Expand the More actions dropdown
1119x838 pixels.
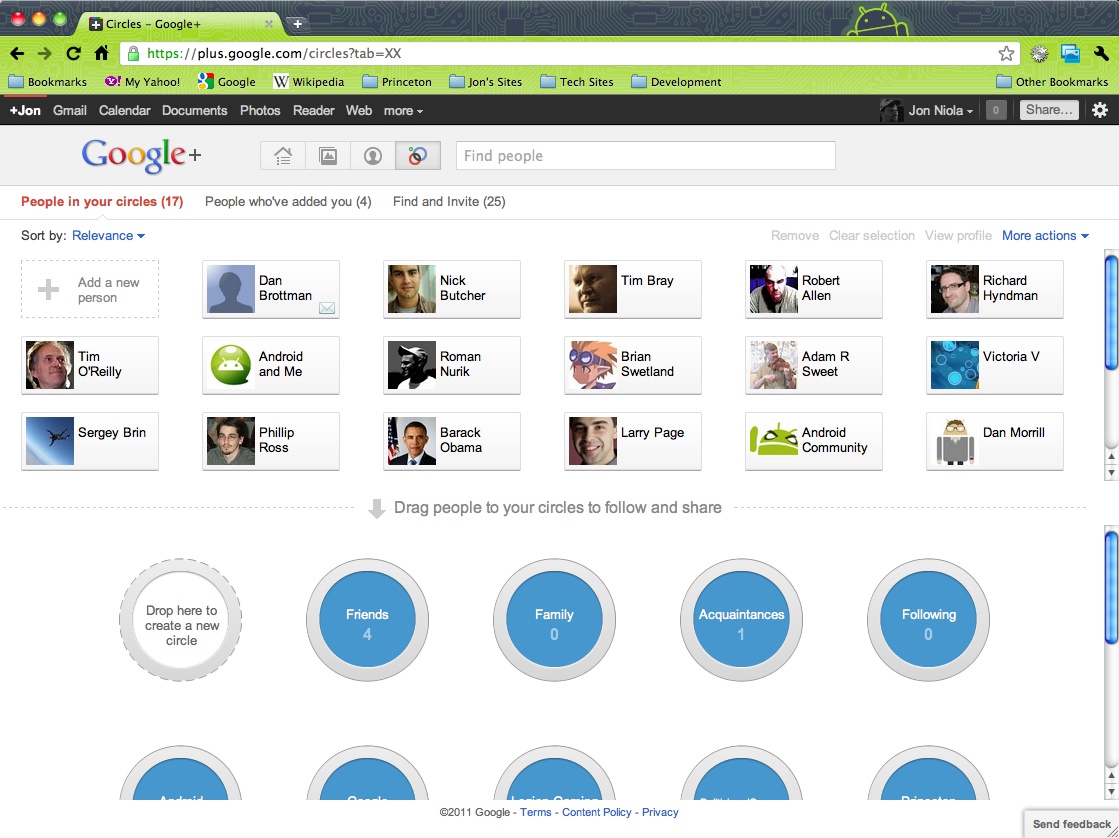[1045, 236]
